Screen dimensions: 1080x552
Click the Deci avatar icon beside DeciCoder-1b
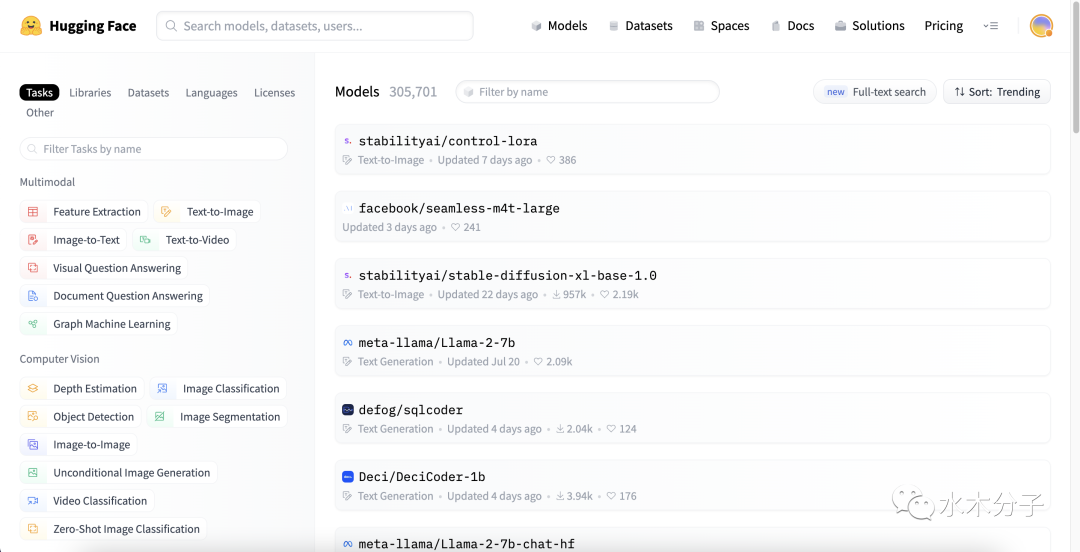(x=348, y=477)
